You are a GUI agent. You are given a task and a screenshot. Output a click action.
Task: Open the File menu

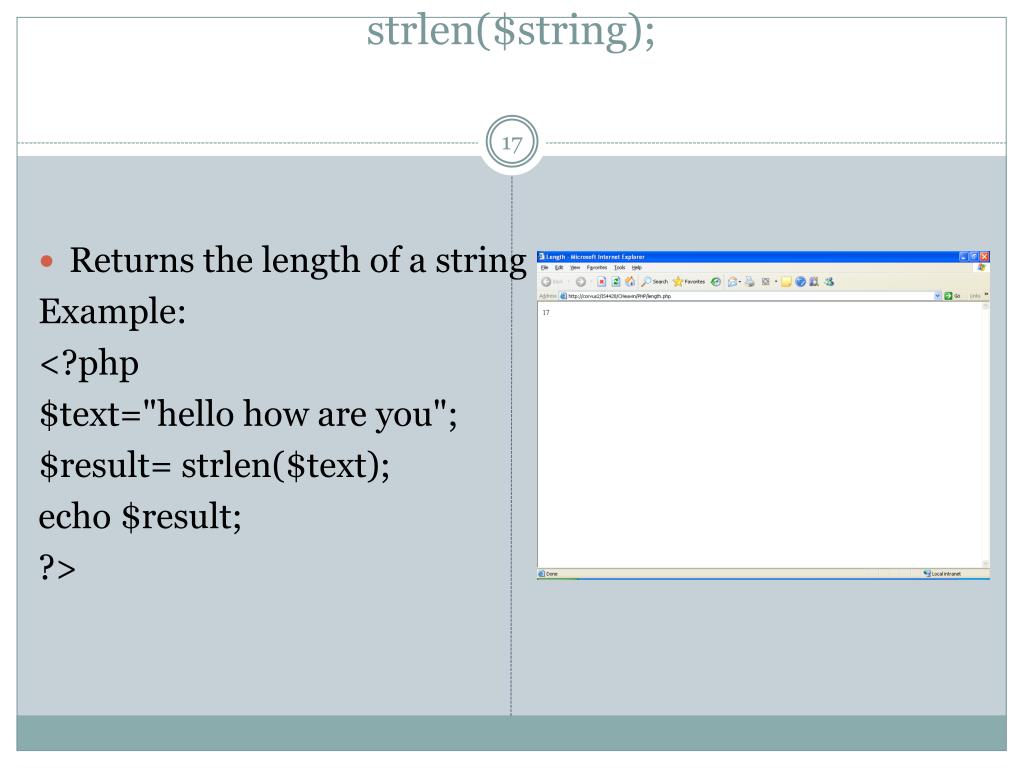[x=544, y=268]
